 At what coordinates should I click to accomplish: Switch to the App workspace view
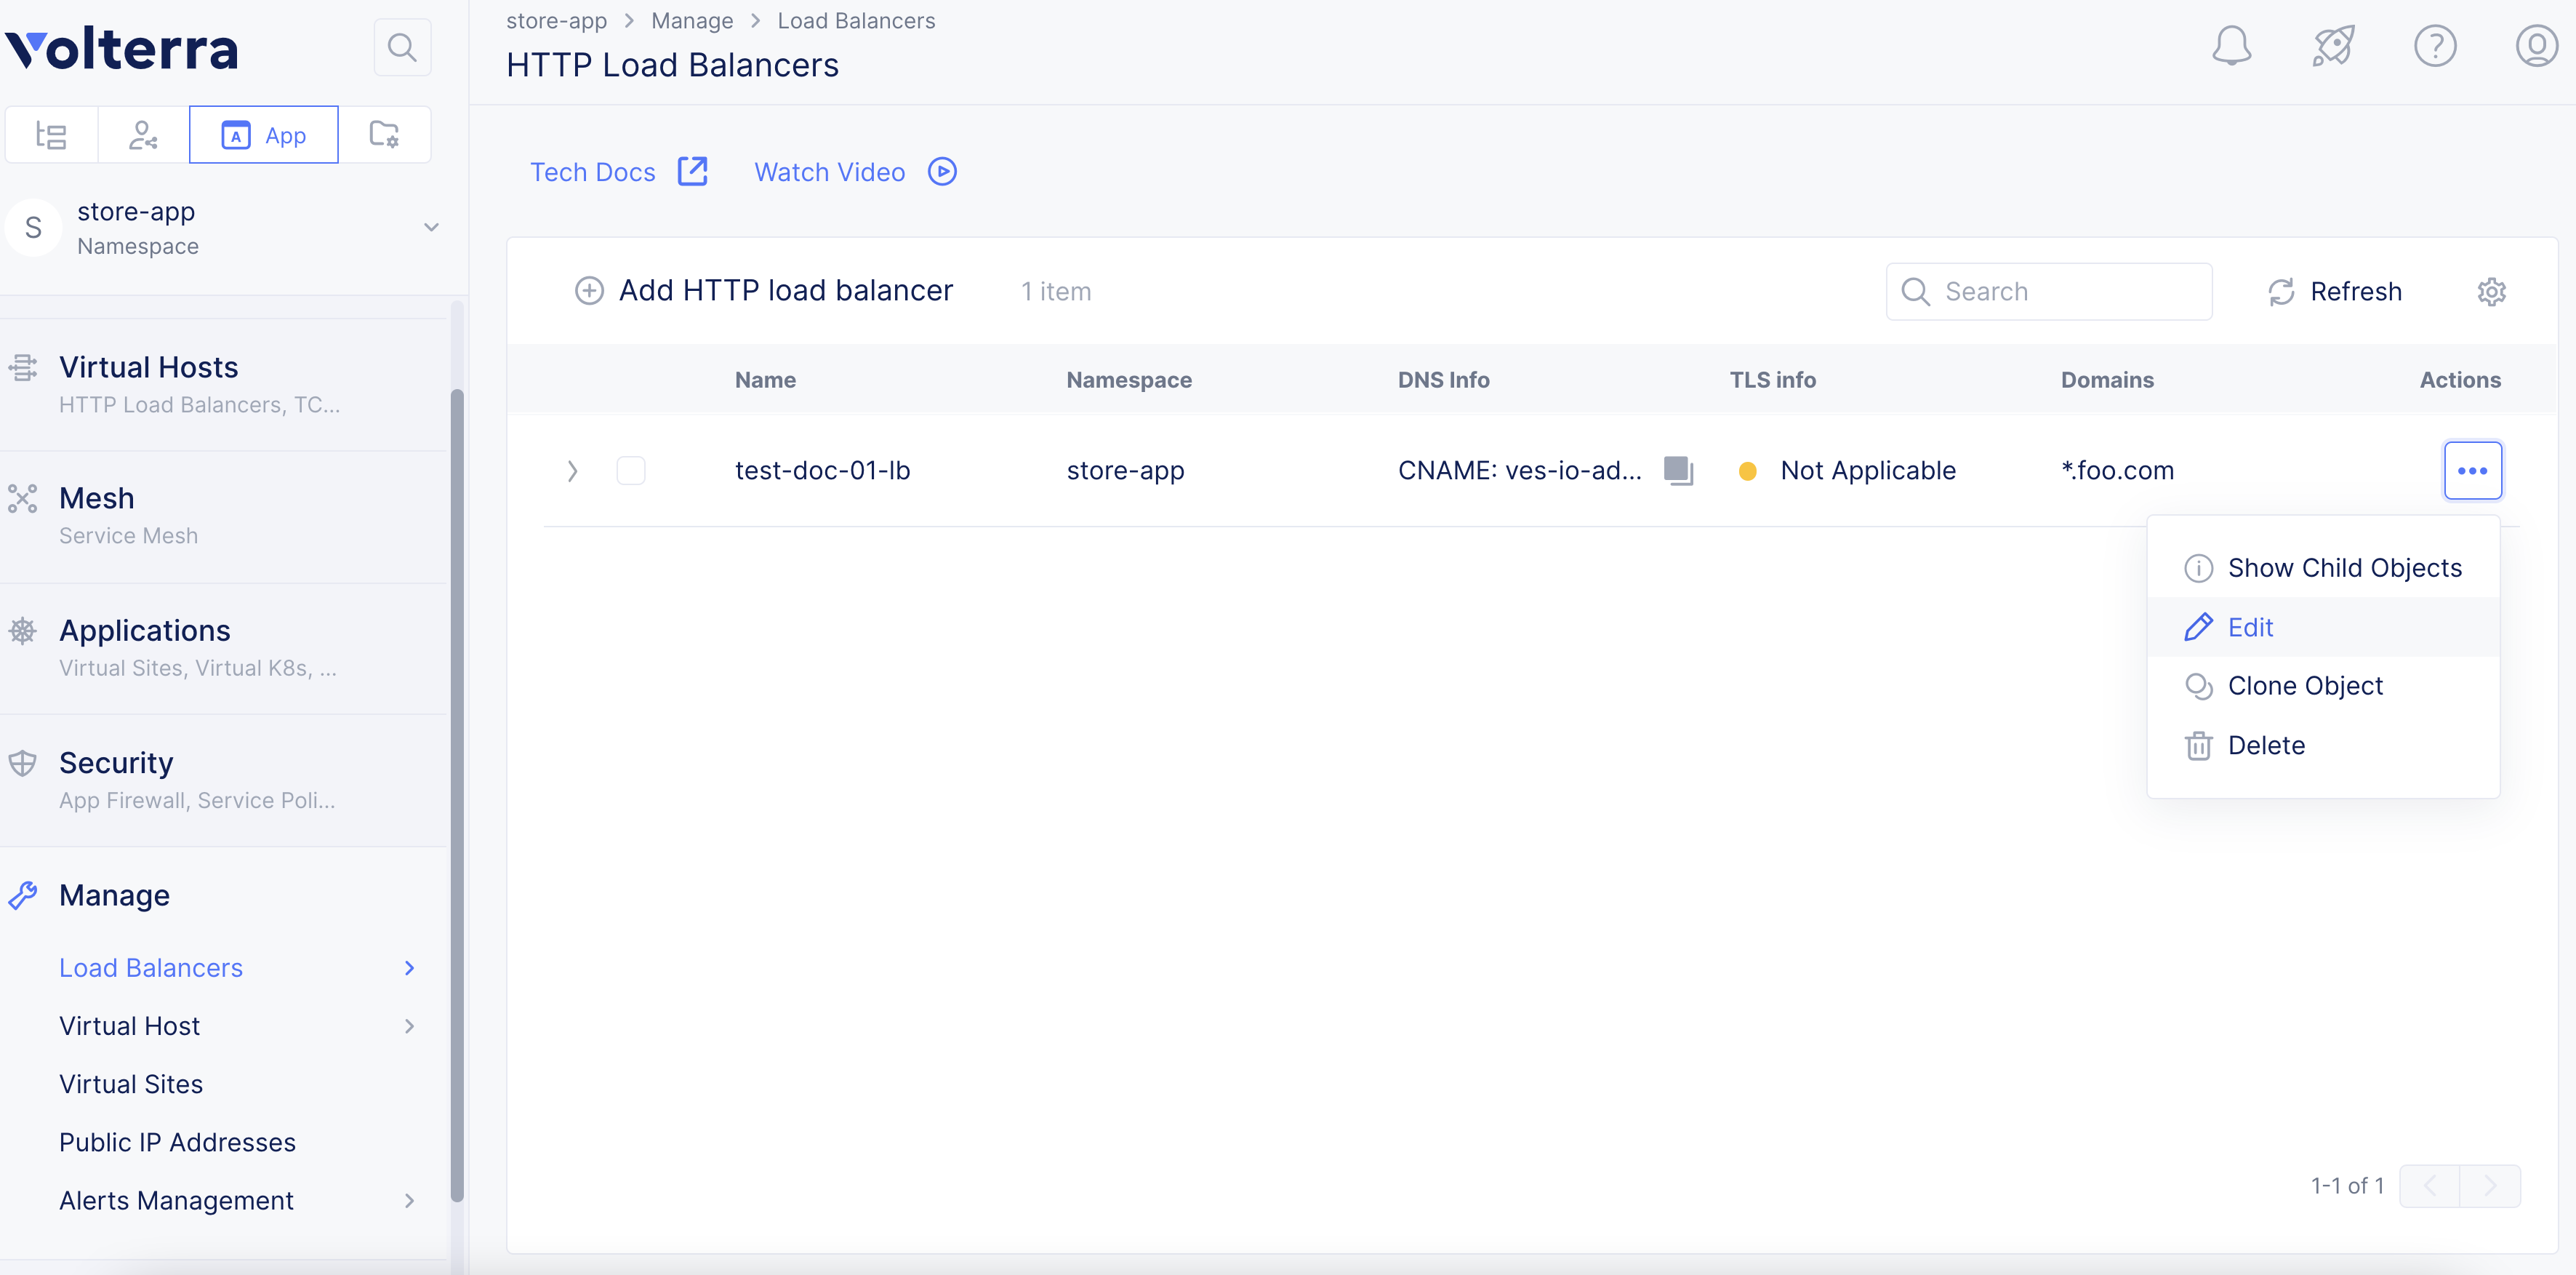(x=264, y=134)
